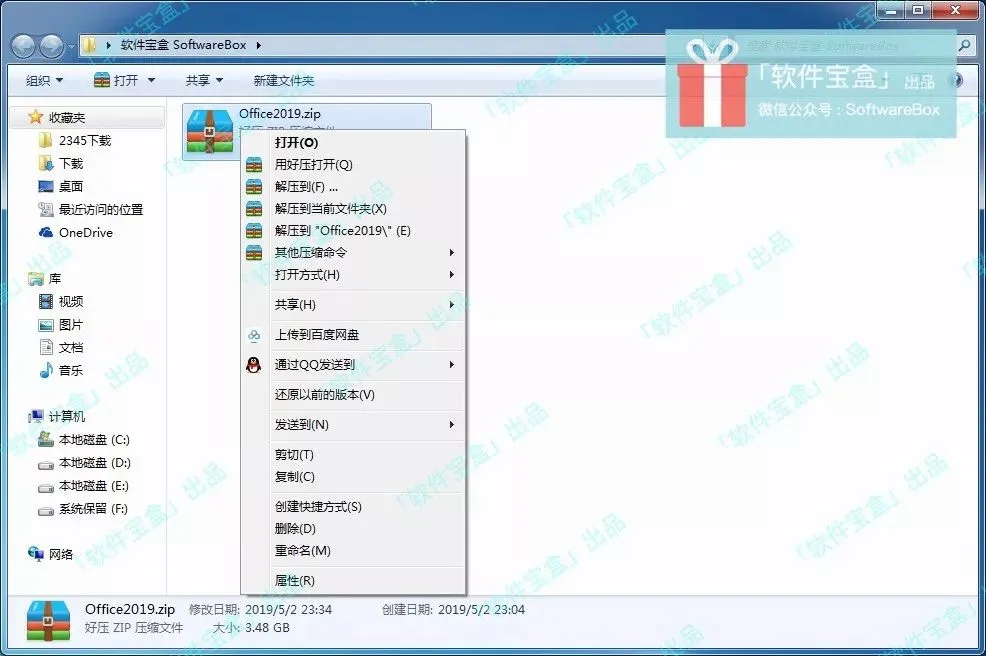This screenshot has height=656, width=986.
Task: Click the HaoZip icon beside 其他压缩命令
Action: pos(254,253)
